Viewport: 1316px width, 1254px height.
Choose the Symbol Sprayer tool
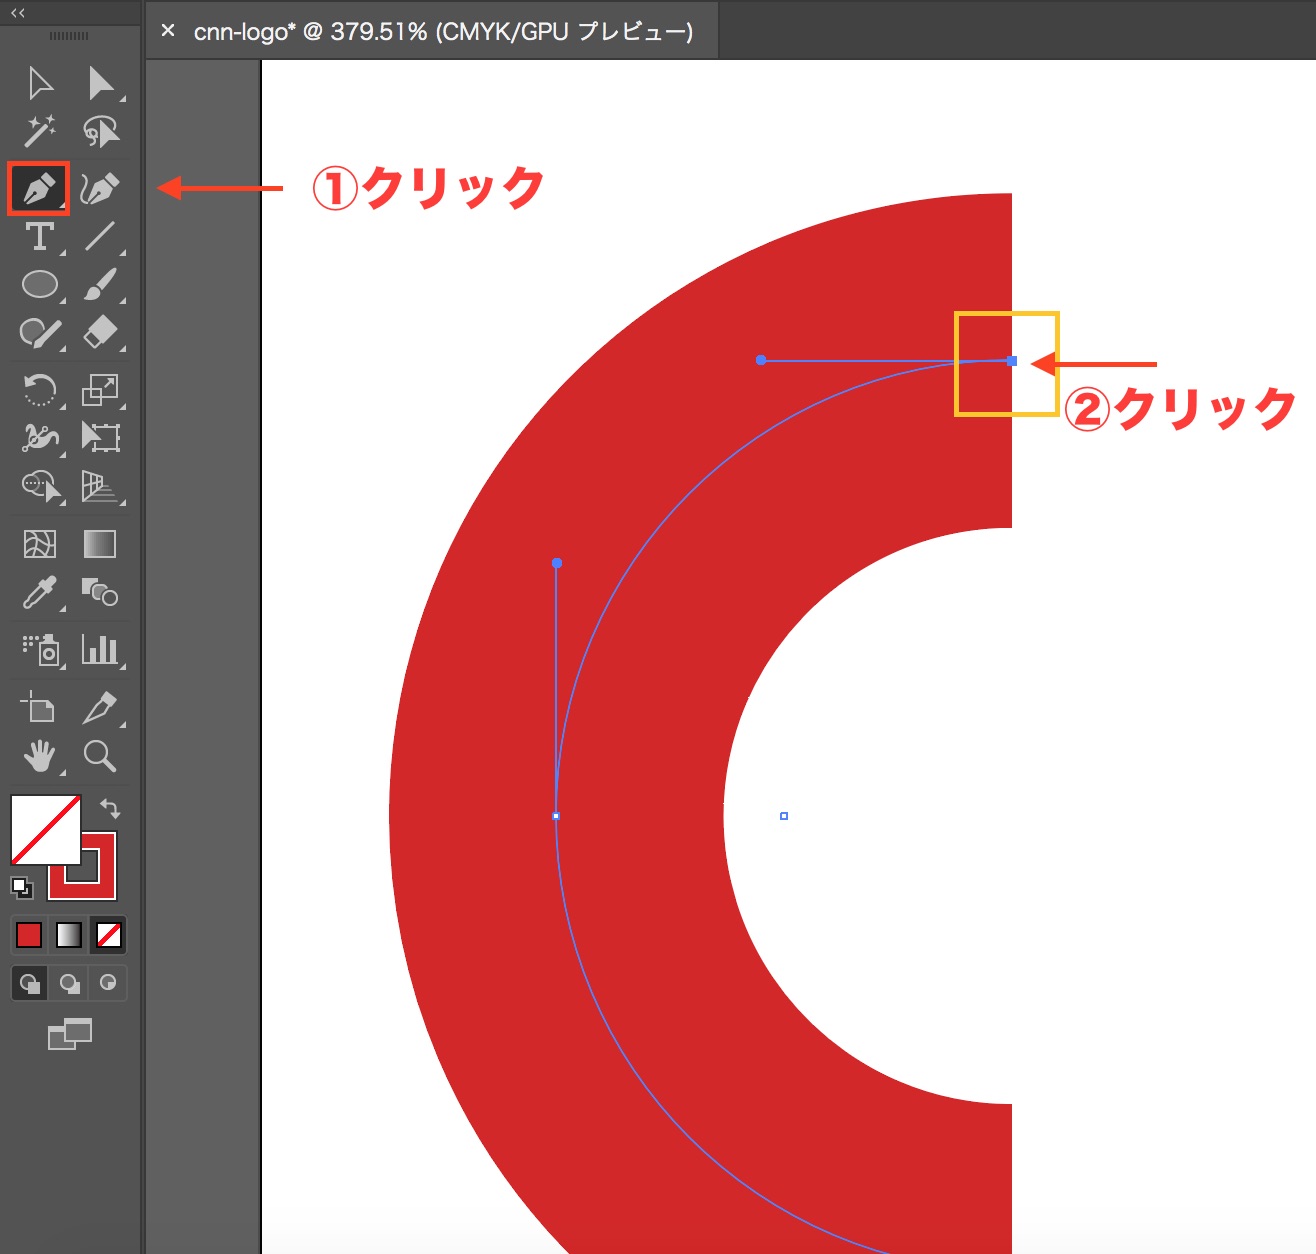coord(40,650)
